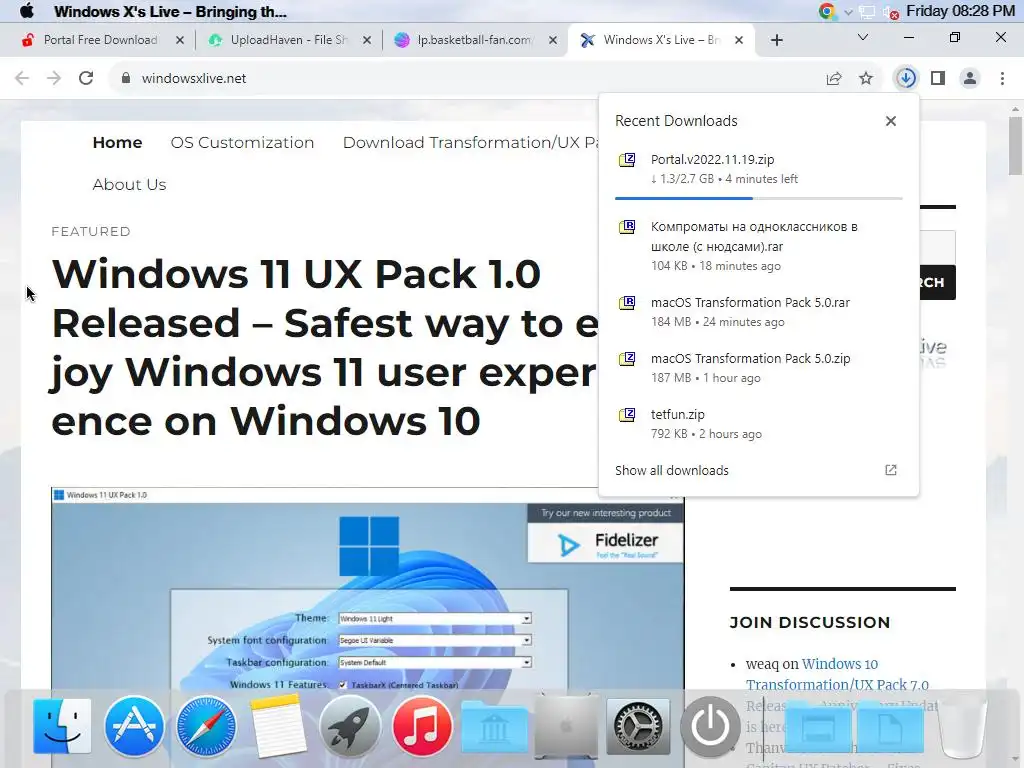Launch App Store from the dock
This screenshot has height=768, width=1024.
(134, 726)
